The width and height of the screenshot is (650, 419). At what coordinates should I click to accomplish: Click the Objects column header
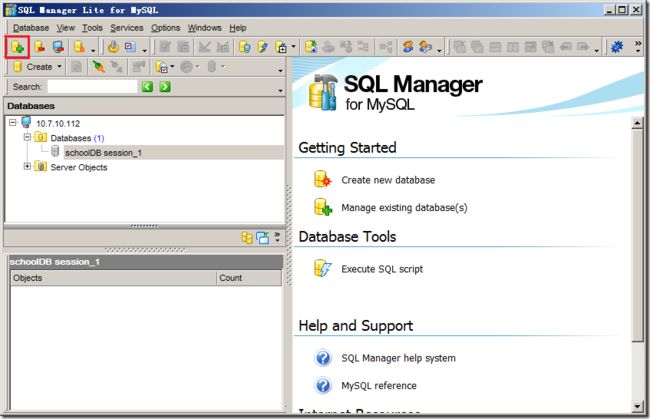(x=113, y=278)
